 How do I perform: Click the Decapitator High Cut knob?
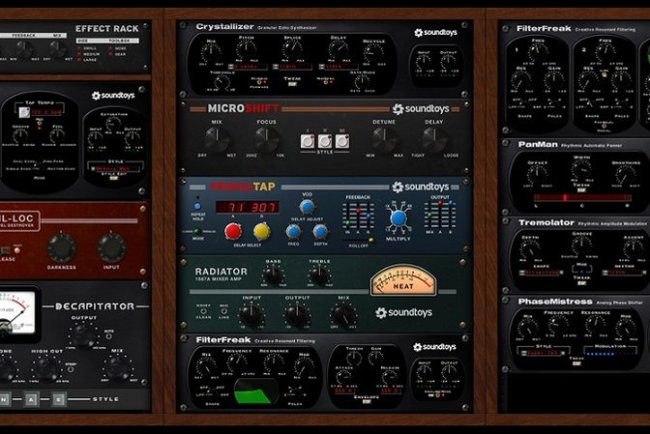click(47, 368)
